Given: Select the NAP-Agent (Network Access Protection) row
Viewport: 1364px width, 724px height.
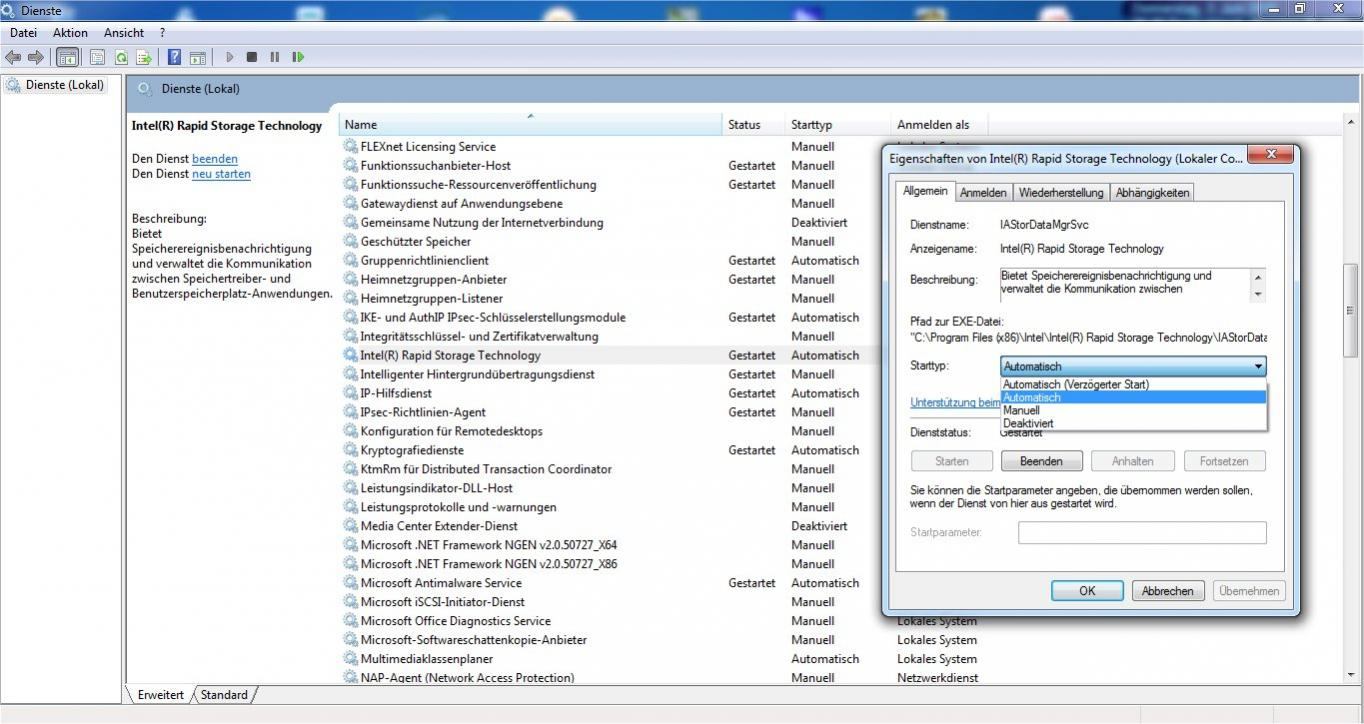Looking at the screenshot, I should click(x=660, y=678).
